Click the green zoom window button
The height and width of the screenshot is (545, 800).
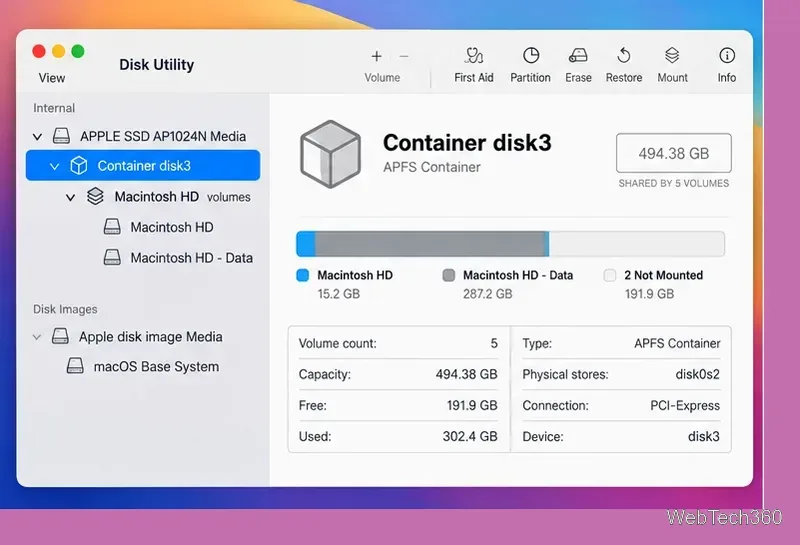point(78,51)
